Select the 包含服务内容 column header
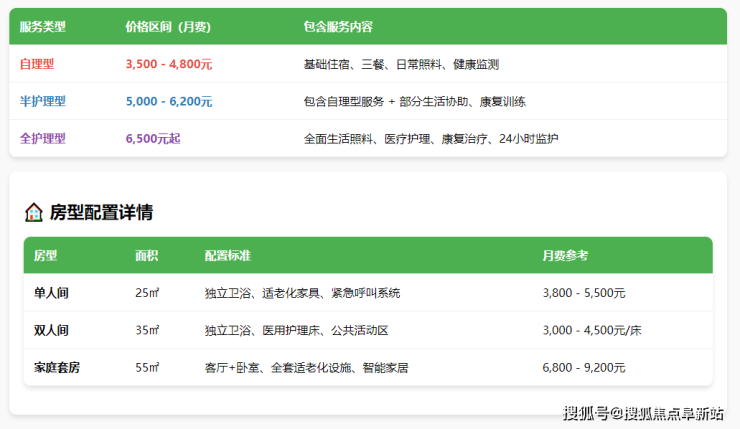 (x=338, y=25)
